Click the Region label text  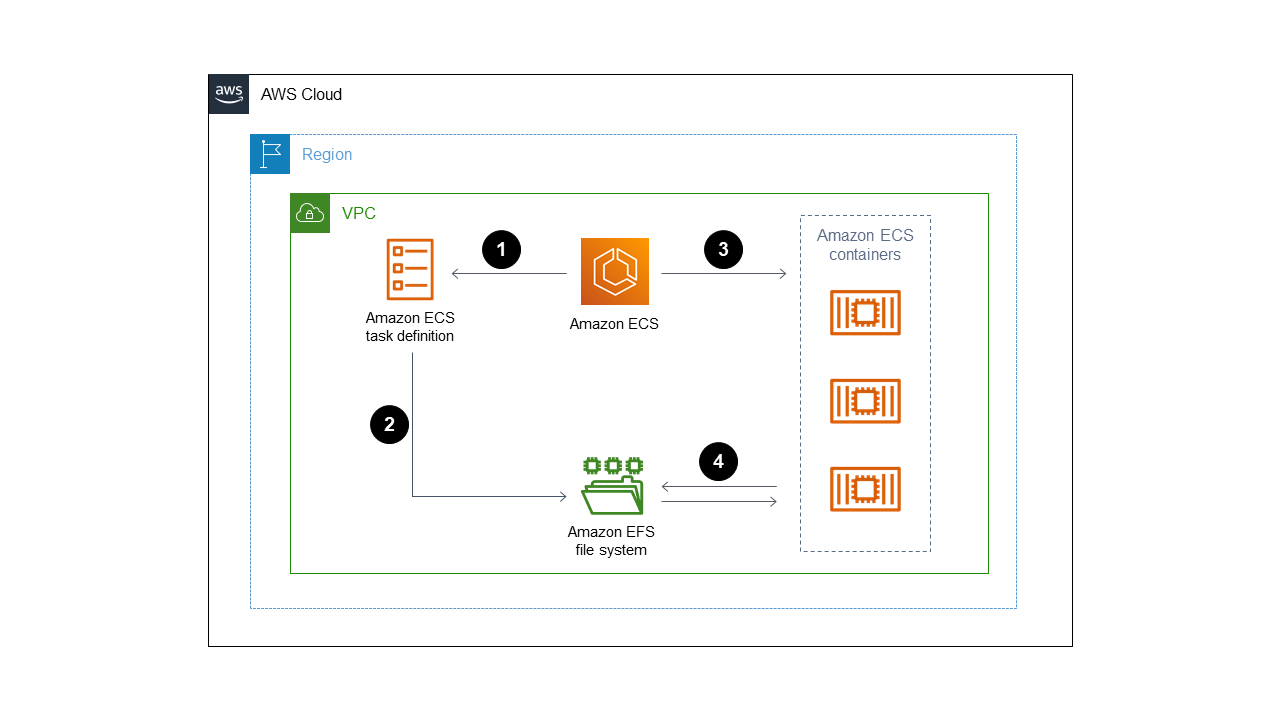tap(327, 154)
